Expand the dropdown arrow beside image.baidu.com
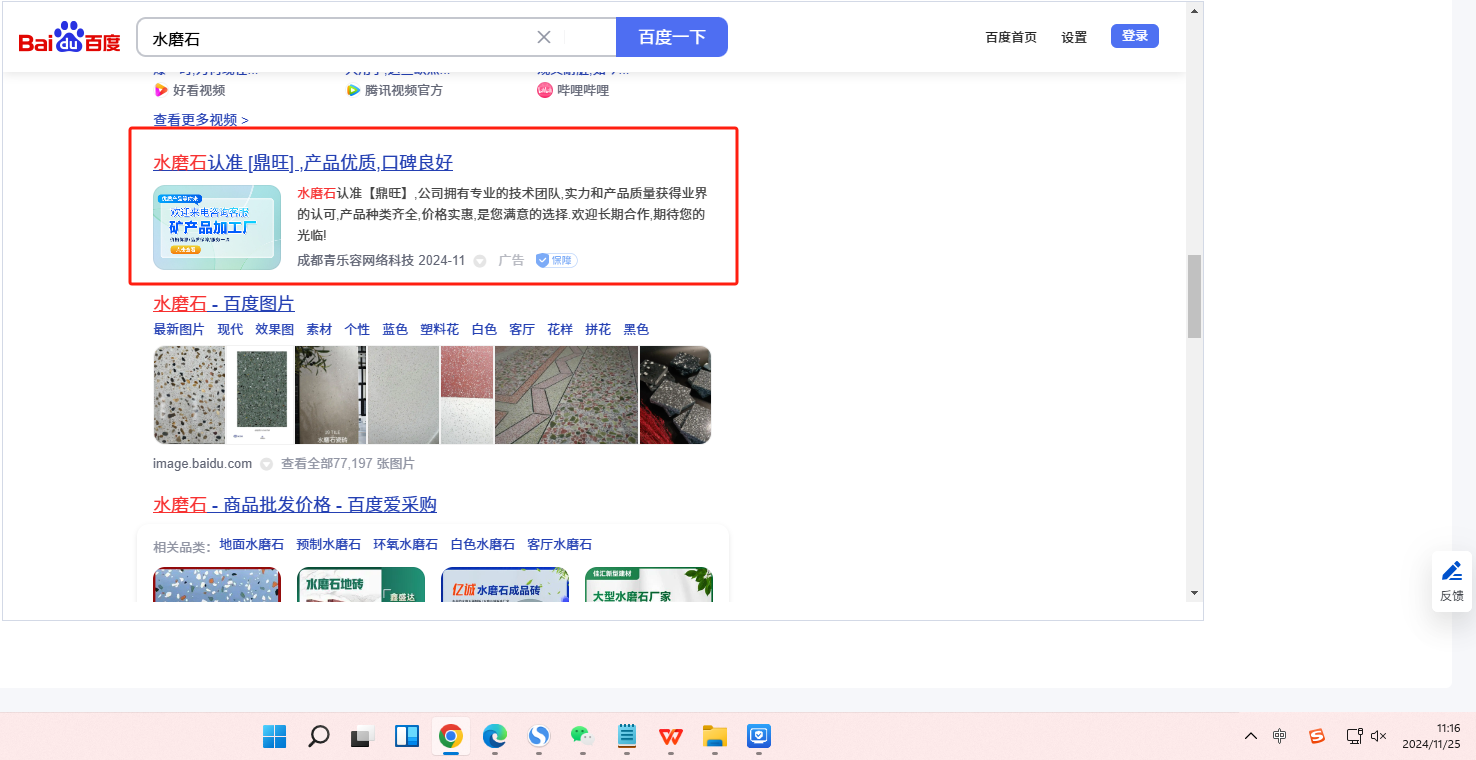1476x760 pixels. tap(266, 464)
